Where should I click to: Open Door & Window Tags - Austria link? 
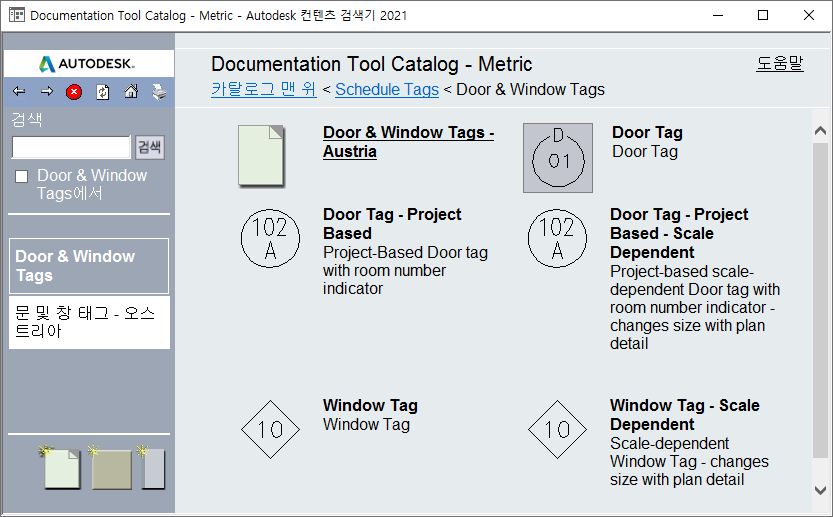click(408, 142)
